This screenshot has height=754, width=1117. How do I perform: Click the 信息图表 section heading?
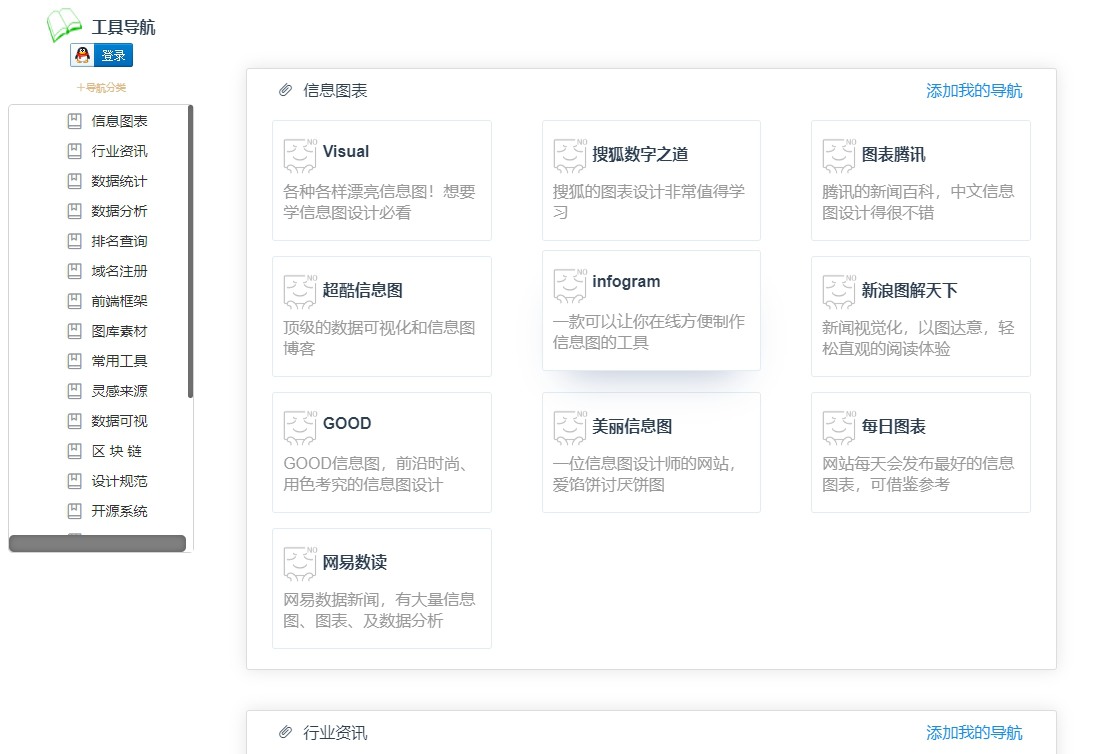[335, 91]
